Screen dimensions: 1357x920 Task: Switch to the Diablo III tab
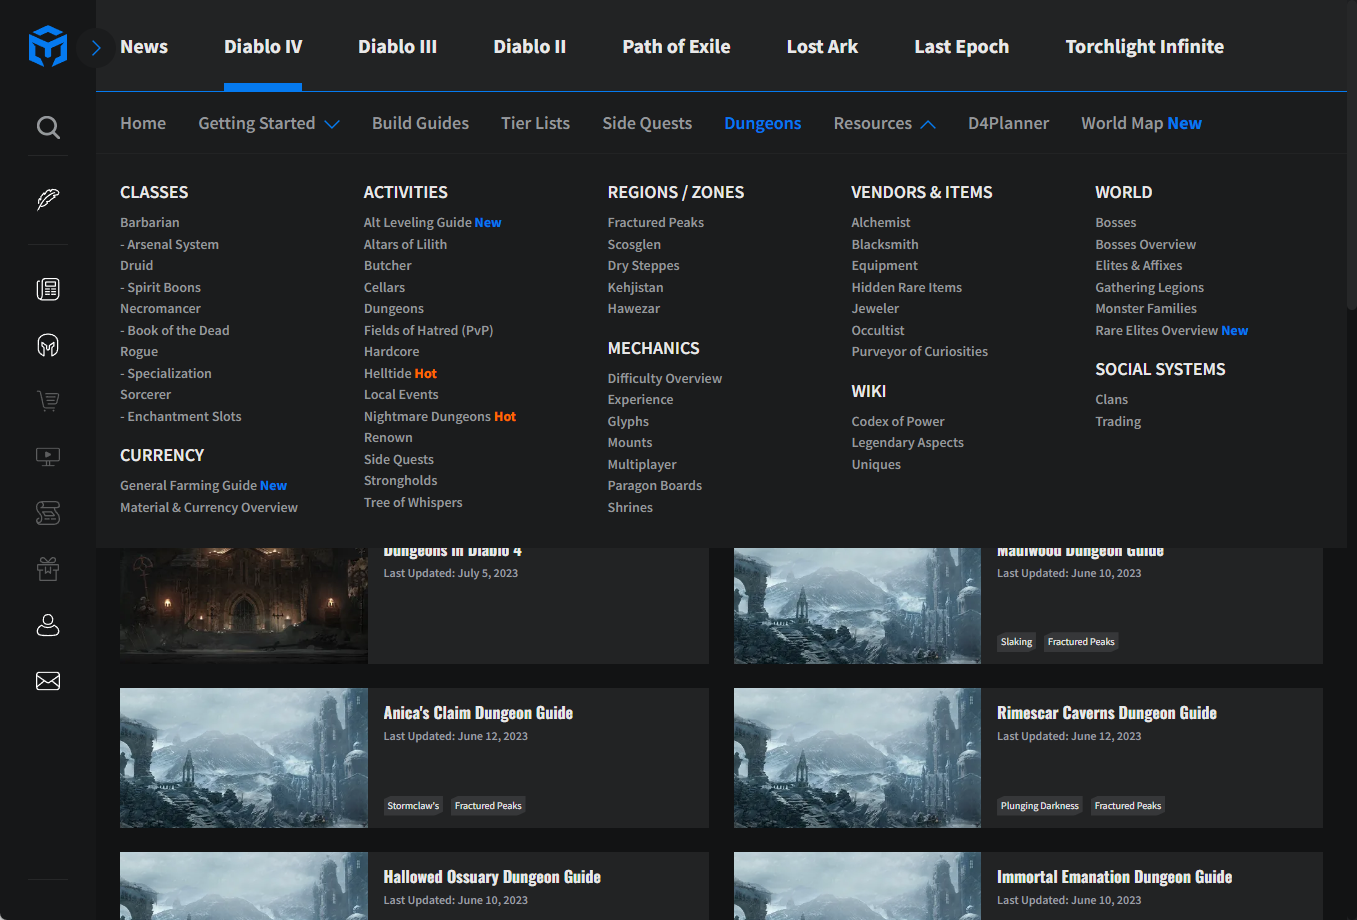pyautogui.click(x=398, y=46)
